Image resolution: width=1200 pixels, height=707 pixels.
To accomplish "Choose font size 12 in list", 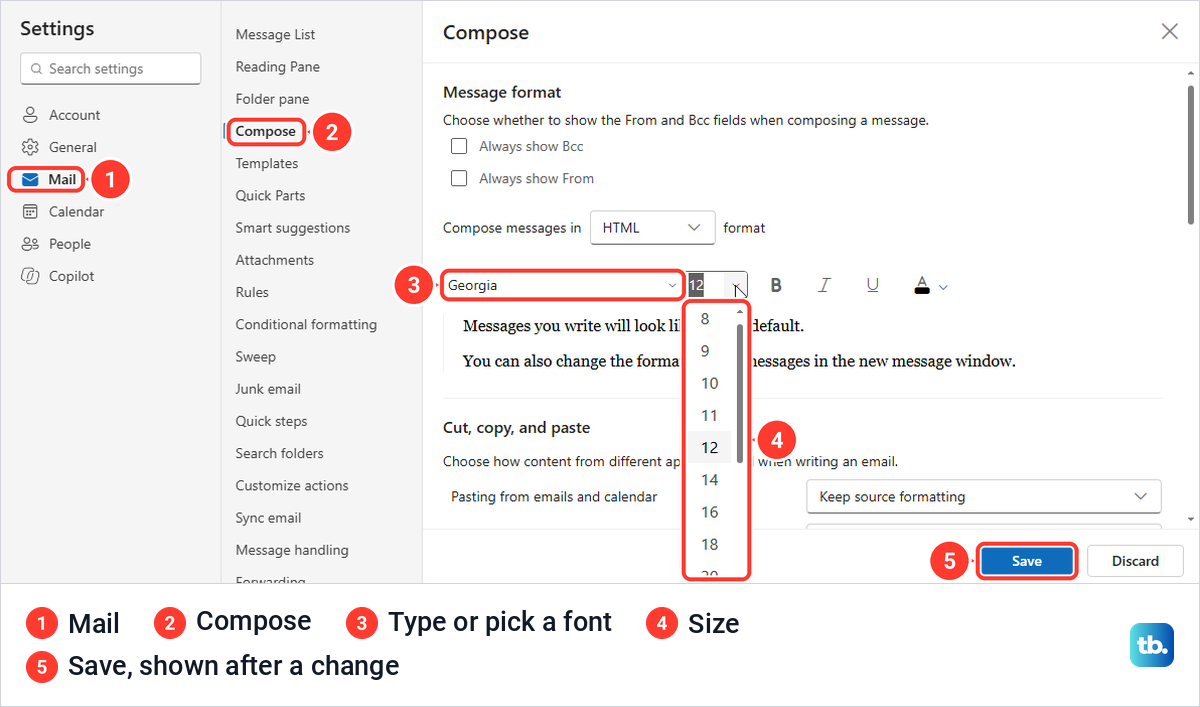I will (710, 447).
